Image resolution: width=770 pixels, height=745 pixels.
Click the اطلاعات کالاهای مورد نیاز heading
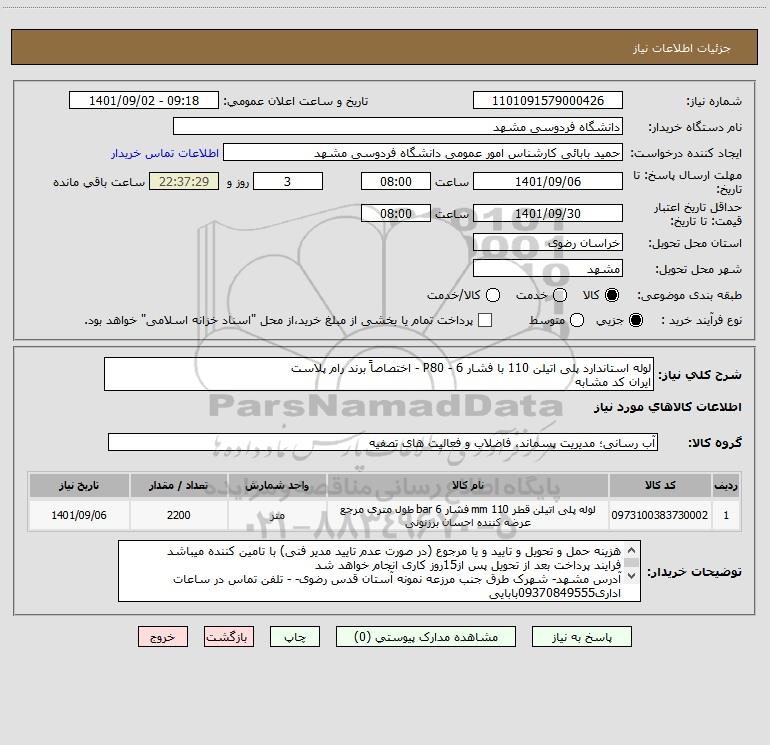[x=668, y=408]
